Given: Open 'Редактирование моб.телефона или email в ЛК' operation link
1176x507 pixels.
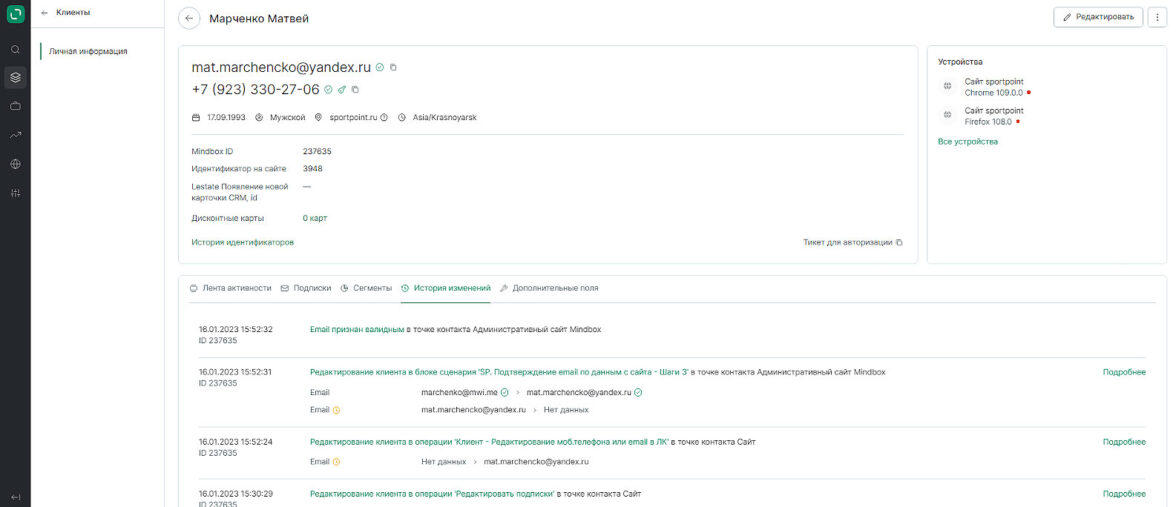Looking at the screenshot, I should click(490, 442).
